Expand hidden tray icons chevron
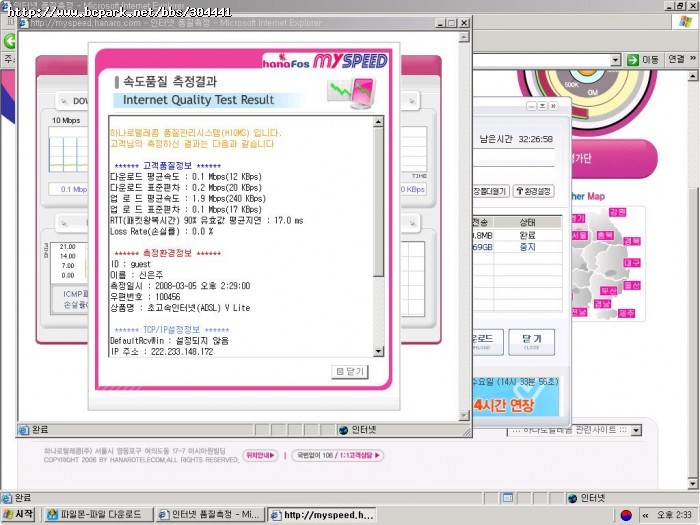 645,515
